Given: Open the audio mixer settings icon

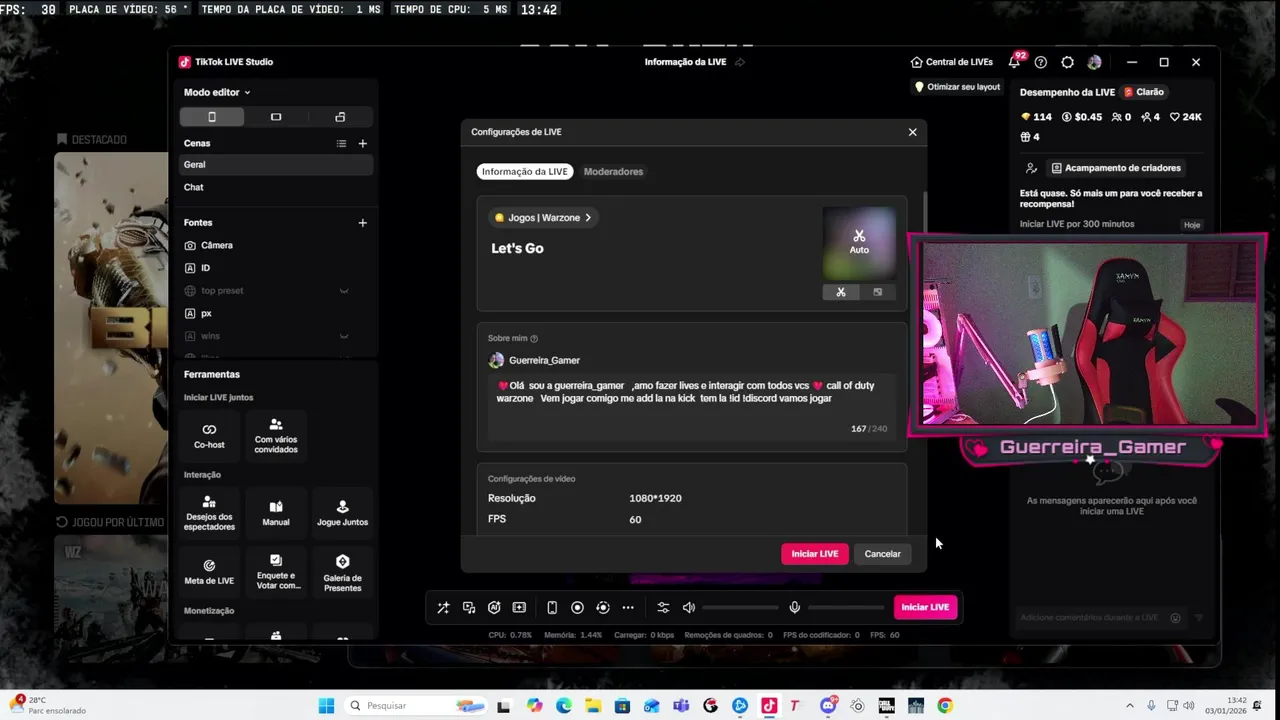Looking at the screenshot, I should (x=663, y=608).
